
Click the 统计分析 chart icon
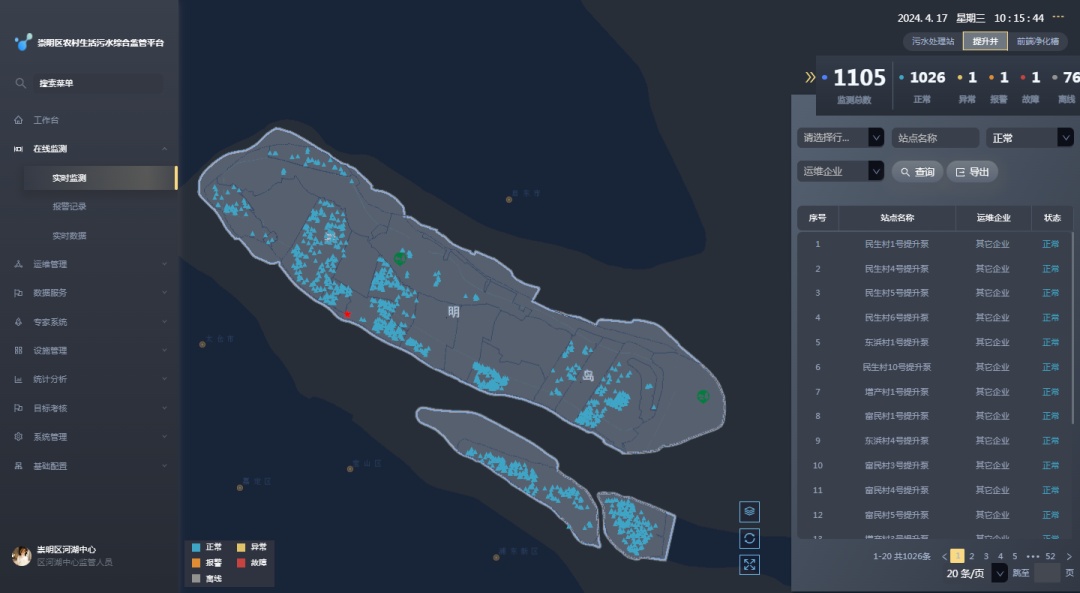19,379
